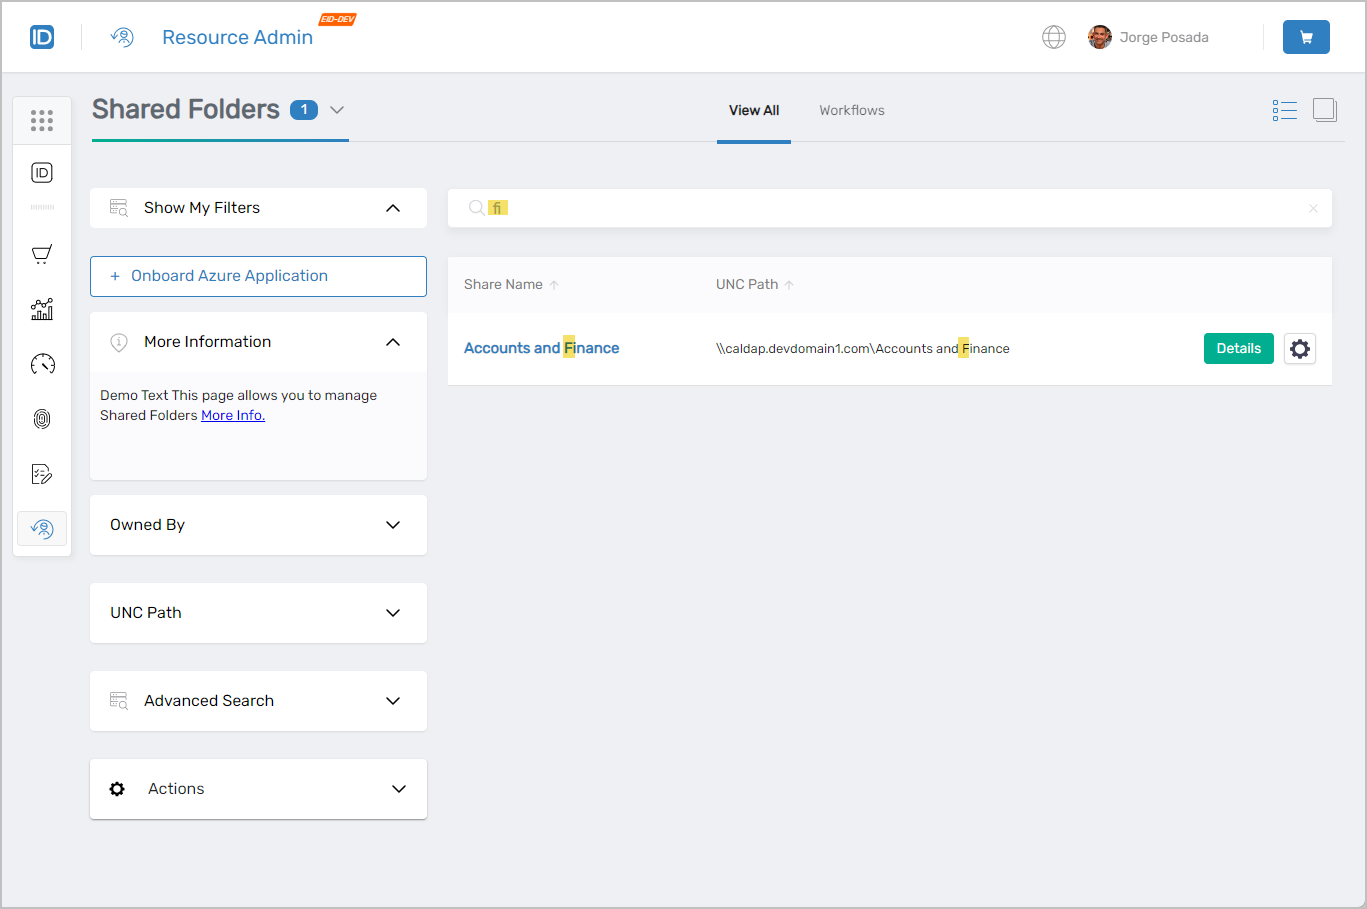Open settings gear for Accounts and Finance
1367x909 pixels.
coord(1299,348)
